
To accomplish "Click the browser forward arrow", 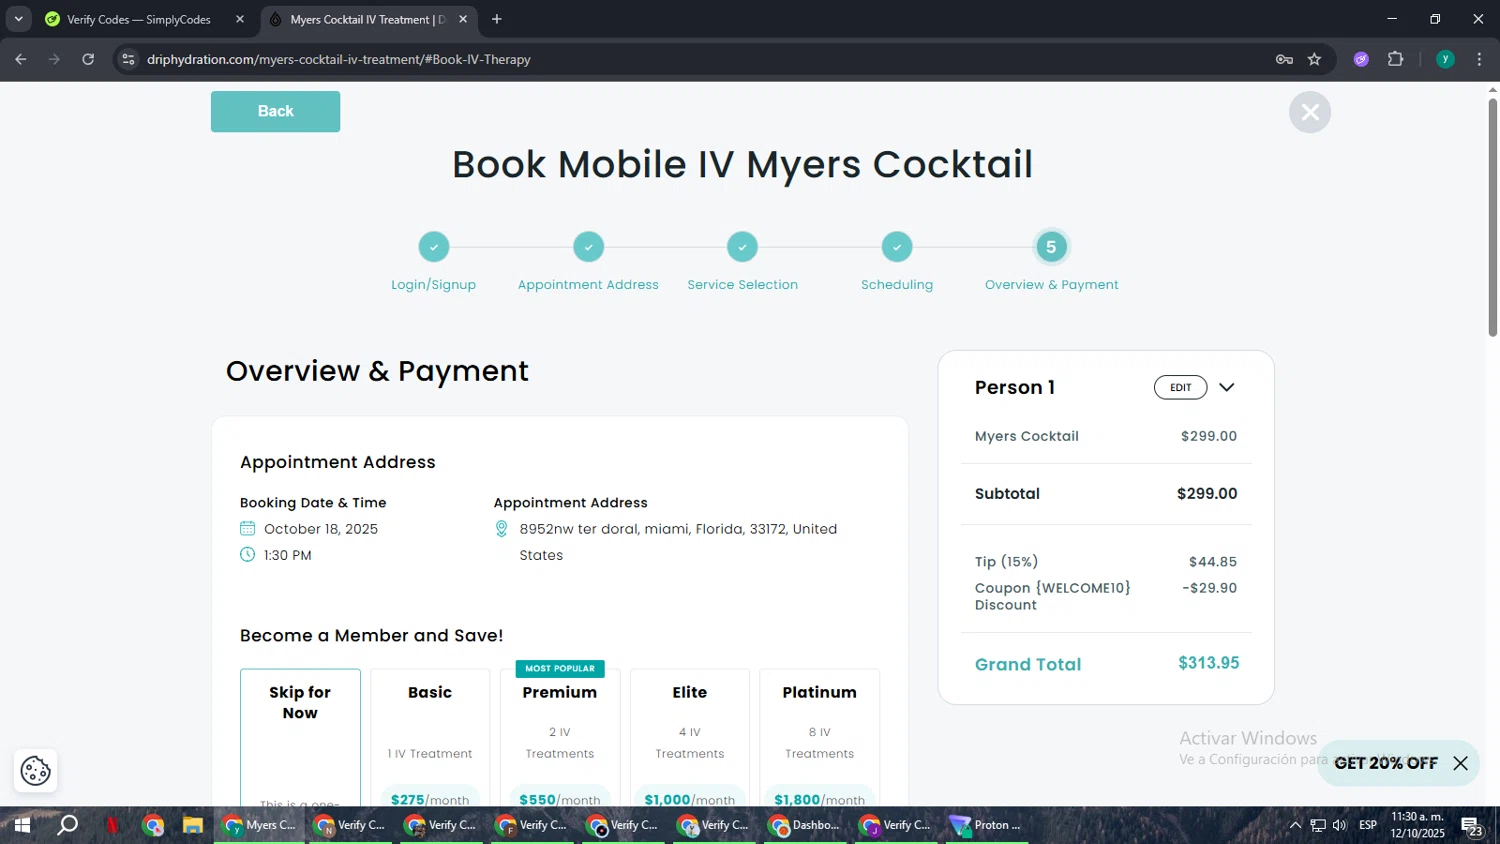I will coord(55,59).
